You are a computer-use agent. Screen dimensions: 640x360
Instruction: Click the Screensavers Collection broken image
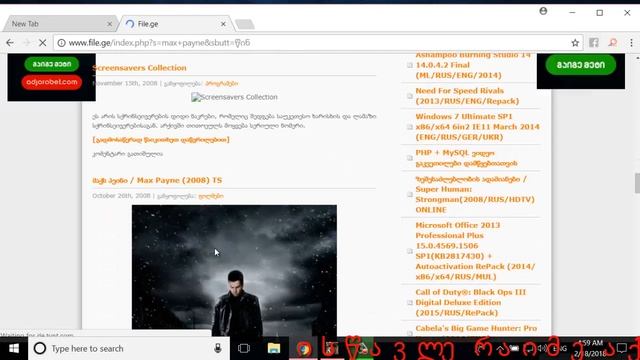pos(234,97)
